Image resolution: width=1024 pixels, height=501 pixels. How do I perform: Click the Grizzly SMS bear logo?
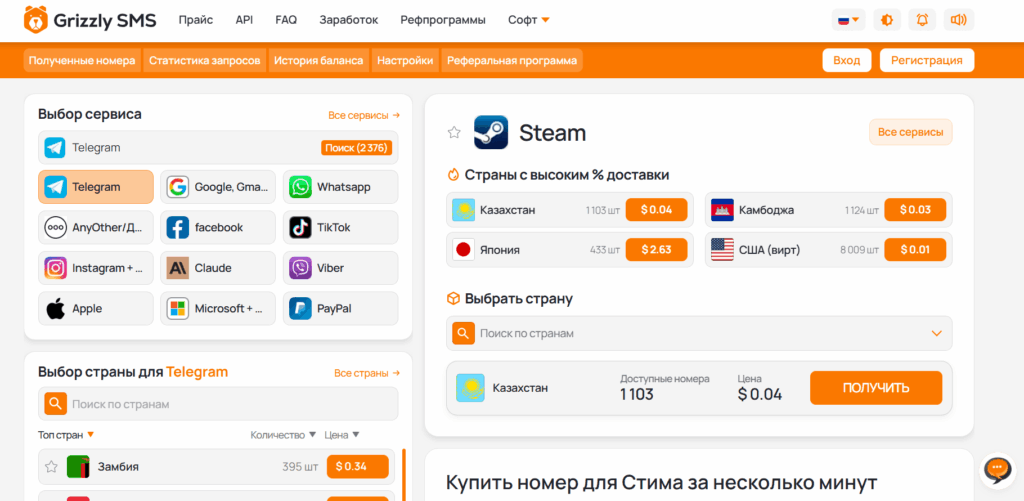(35, 20)
